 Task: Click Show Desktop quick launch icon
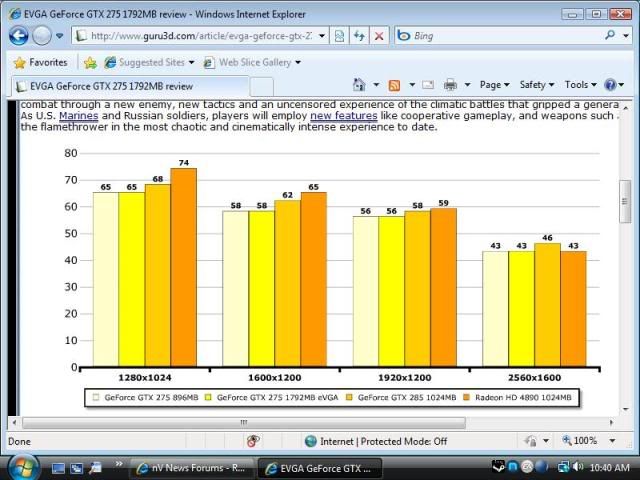[x=58, y=468]
